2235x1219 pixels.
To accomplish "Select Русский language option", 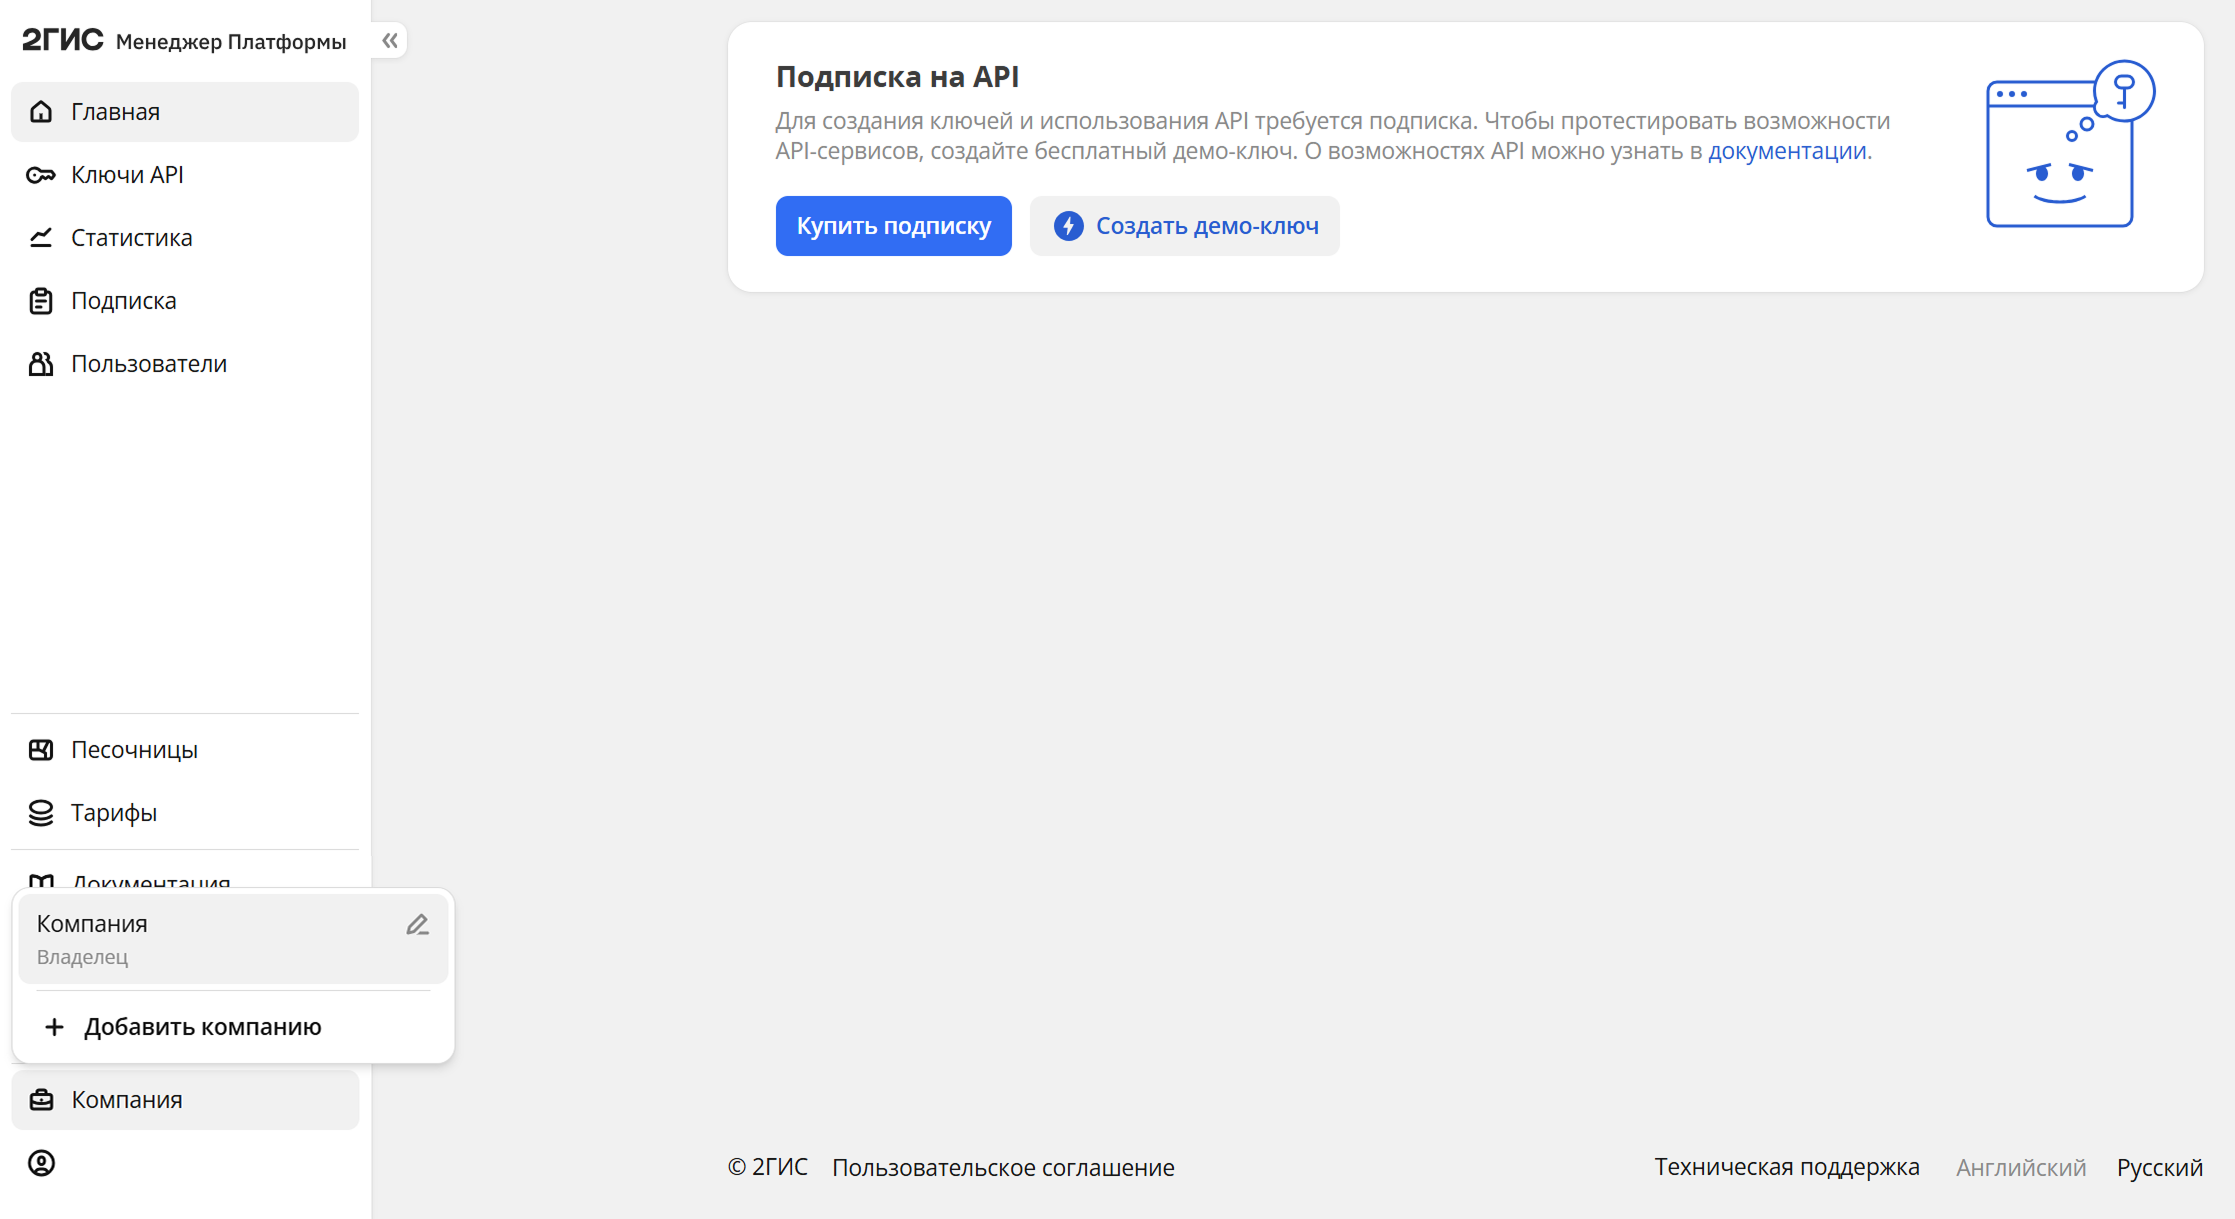I will (x=2159, y=1167).
